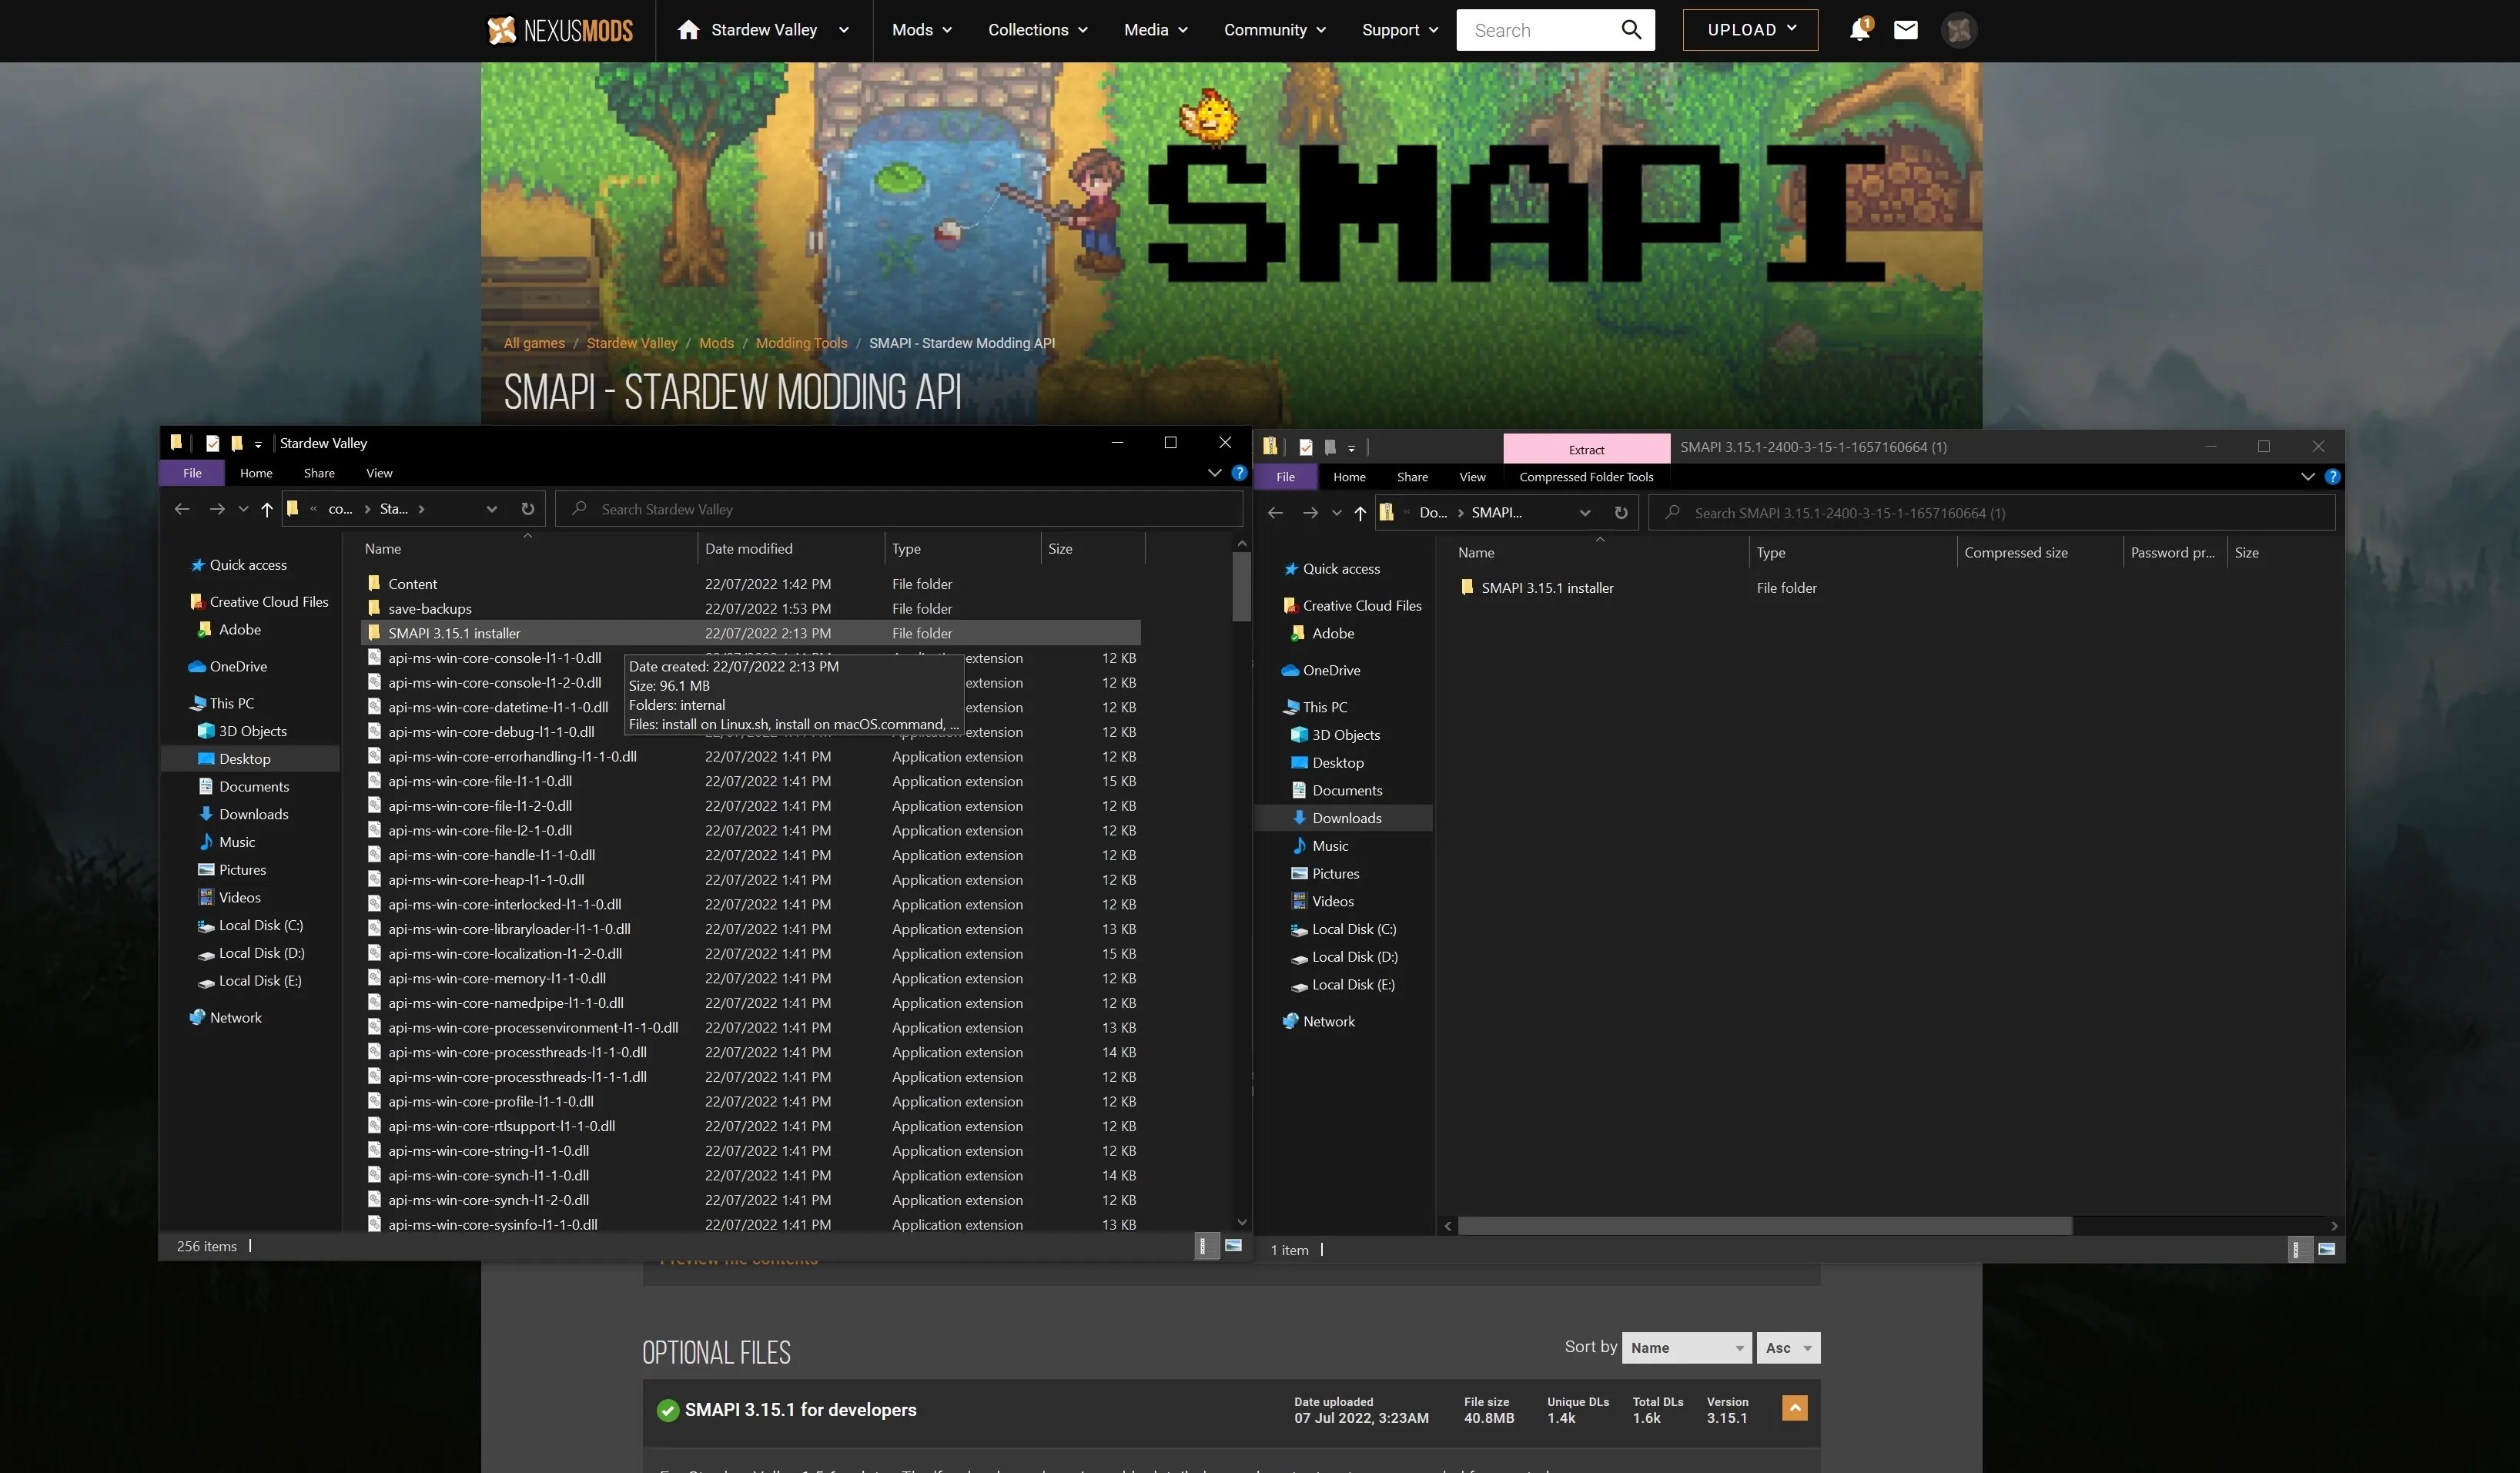Collapse the SMAPI 3.15.1 for developers file entry
The image size is (2520, 1473).
1795,1409
